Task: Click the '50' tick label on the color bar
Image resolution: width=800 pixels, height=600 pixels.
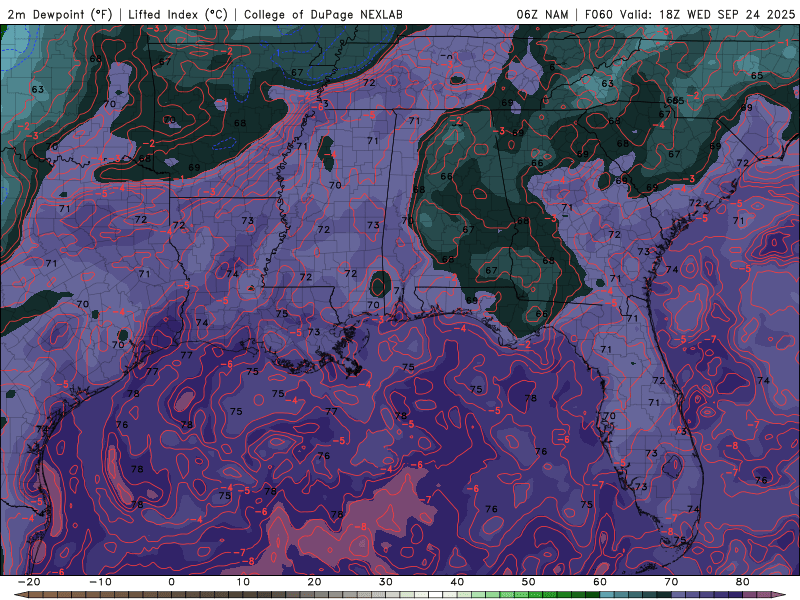Action: (529, 582)
